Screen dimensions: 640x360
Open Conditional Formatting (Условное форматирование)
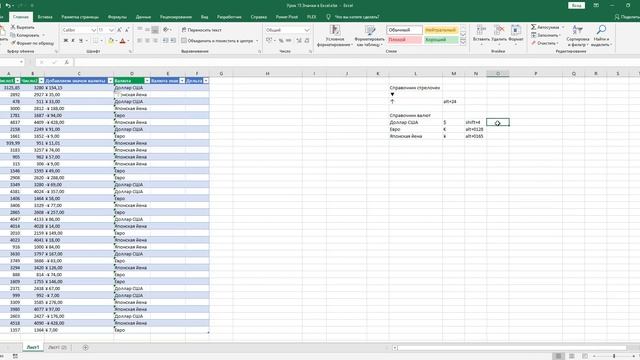pyautogui.click(x=335, y=36)
